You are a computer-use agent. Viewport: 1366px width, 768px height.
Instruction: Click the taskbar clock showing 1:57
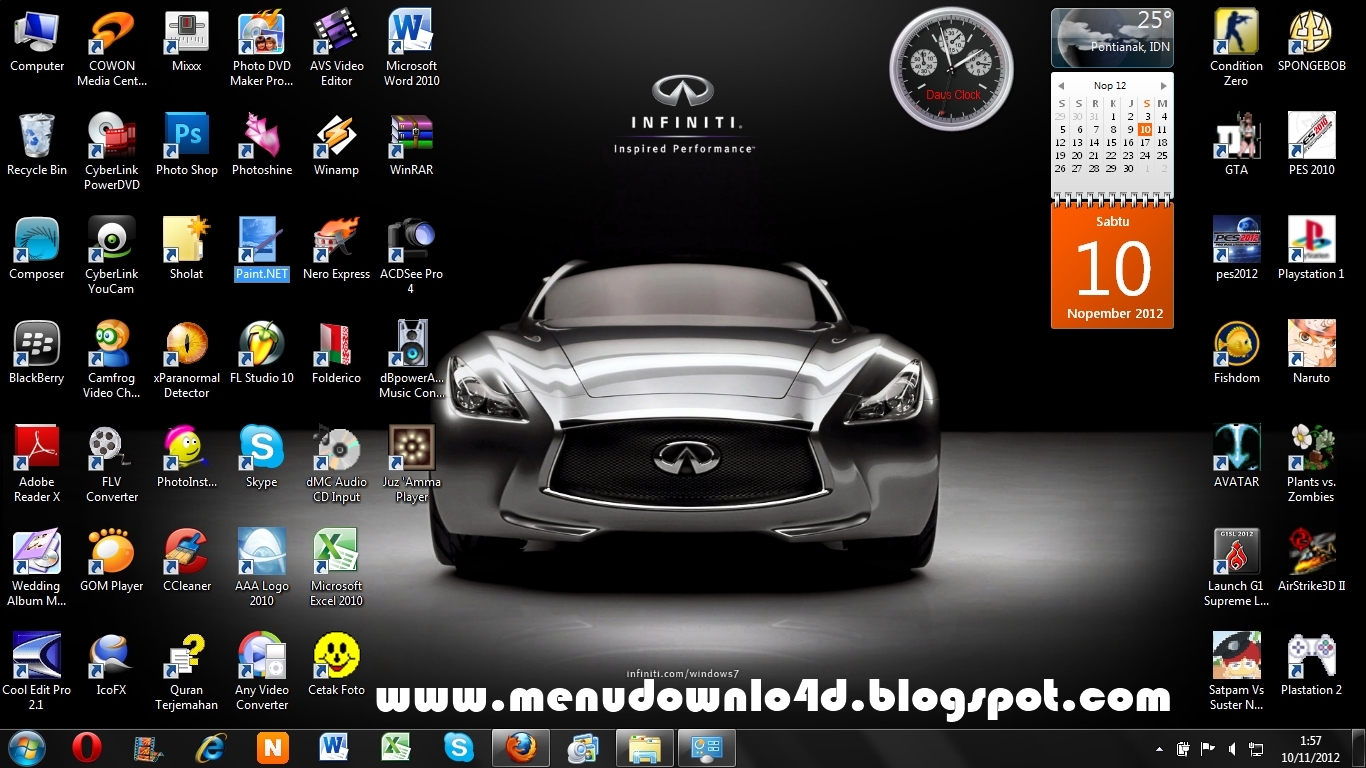pos(1309,748)
